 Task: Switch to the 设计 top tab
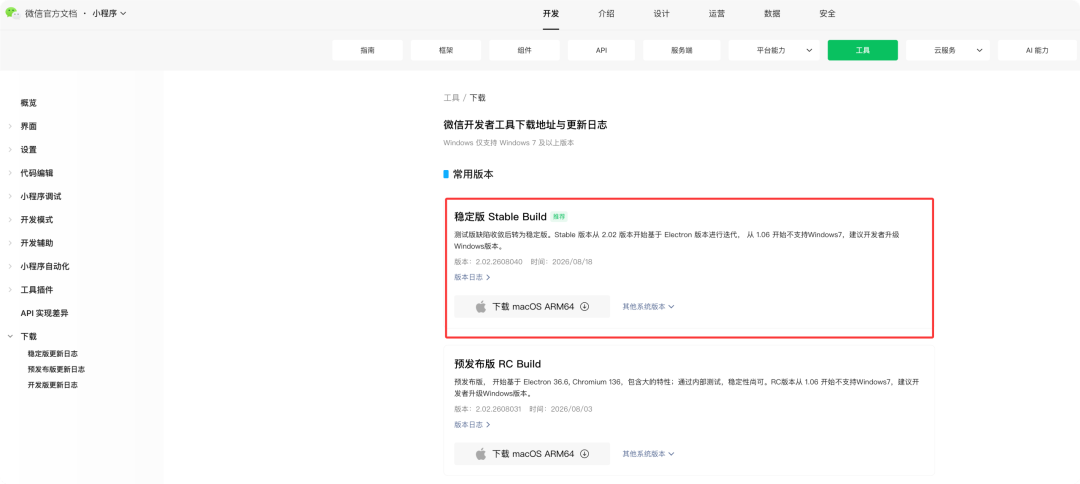[x=661, y=14]
